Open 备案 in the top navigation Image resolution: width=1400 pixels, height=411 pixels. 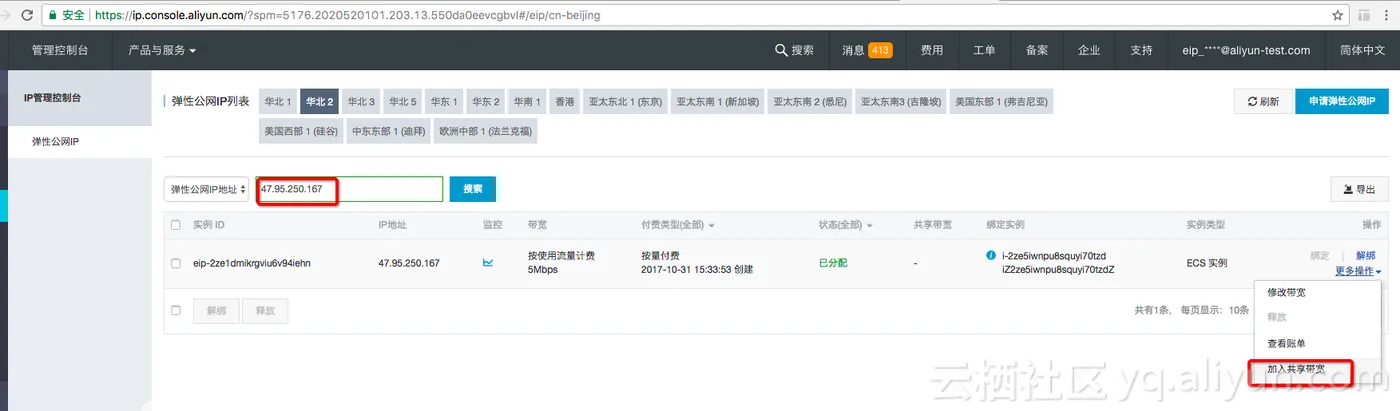pos(1037,50)
